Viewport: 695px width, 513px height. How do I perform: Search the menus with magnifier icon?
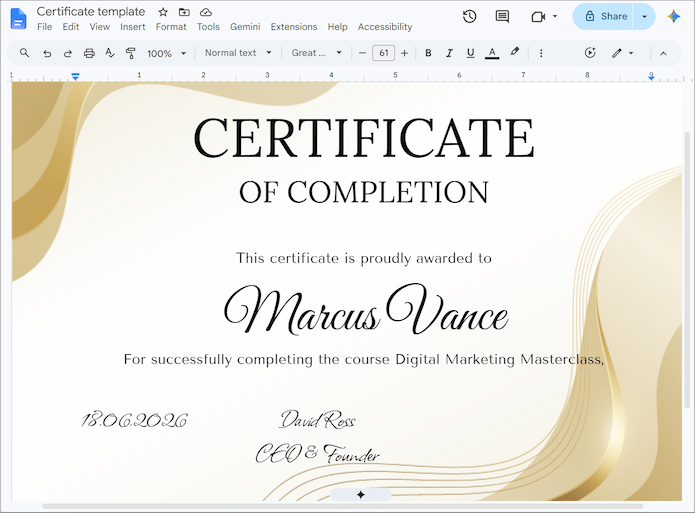(x=24, y=53)
